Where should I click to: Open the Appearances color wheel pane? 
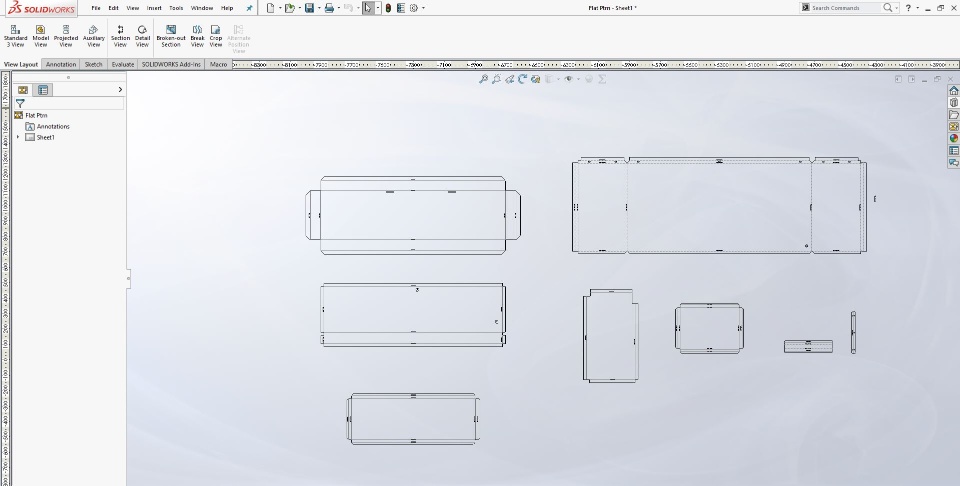pyautogui.click(x=953, y=138)
